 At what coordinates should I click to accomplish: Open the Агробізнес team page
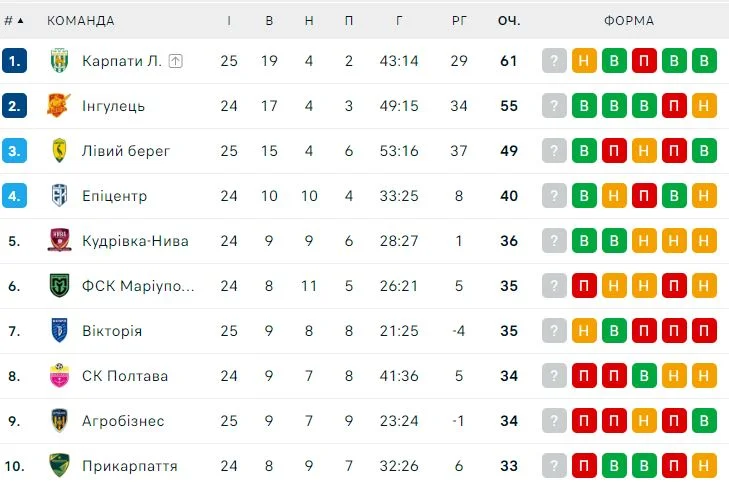tap(123, 421)
